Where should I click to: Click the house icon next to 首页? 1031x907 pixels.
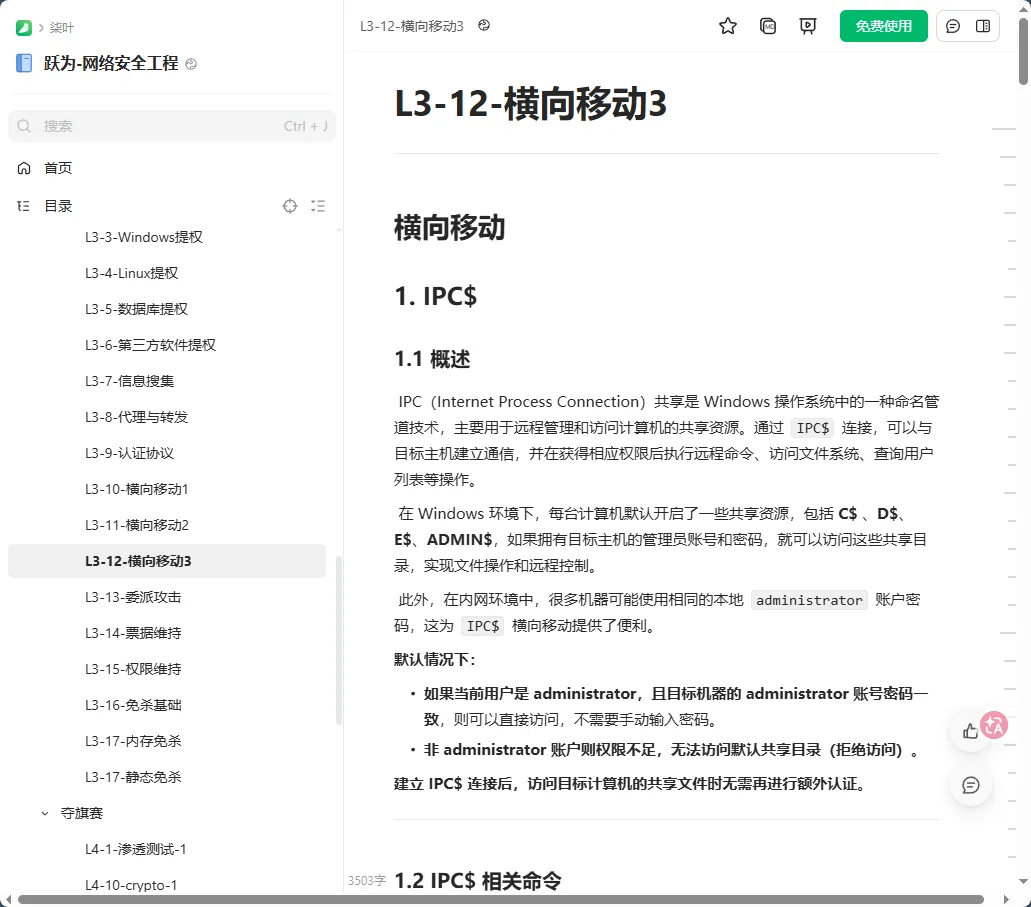pyautogui.click(x=24, y=168)
